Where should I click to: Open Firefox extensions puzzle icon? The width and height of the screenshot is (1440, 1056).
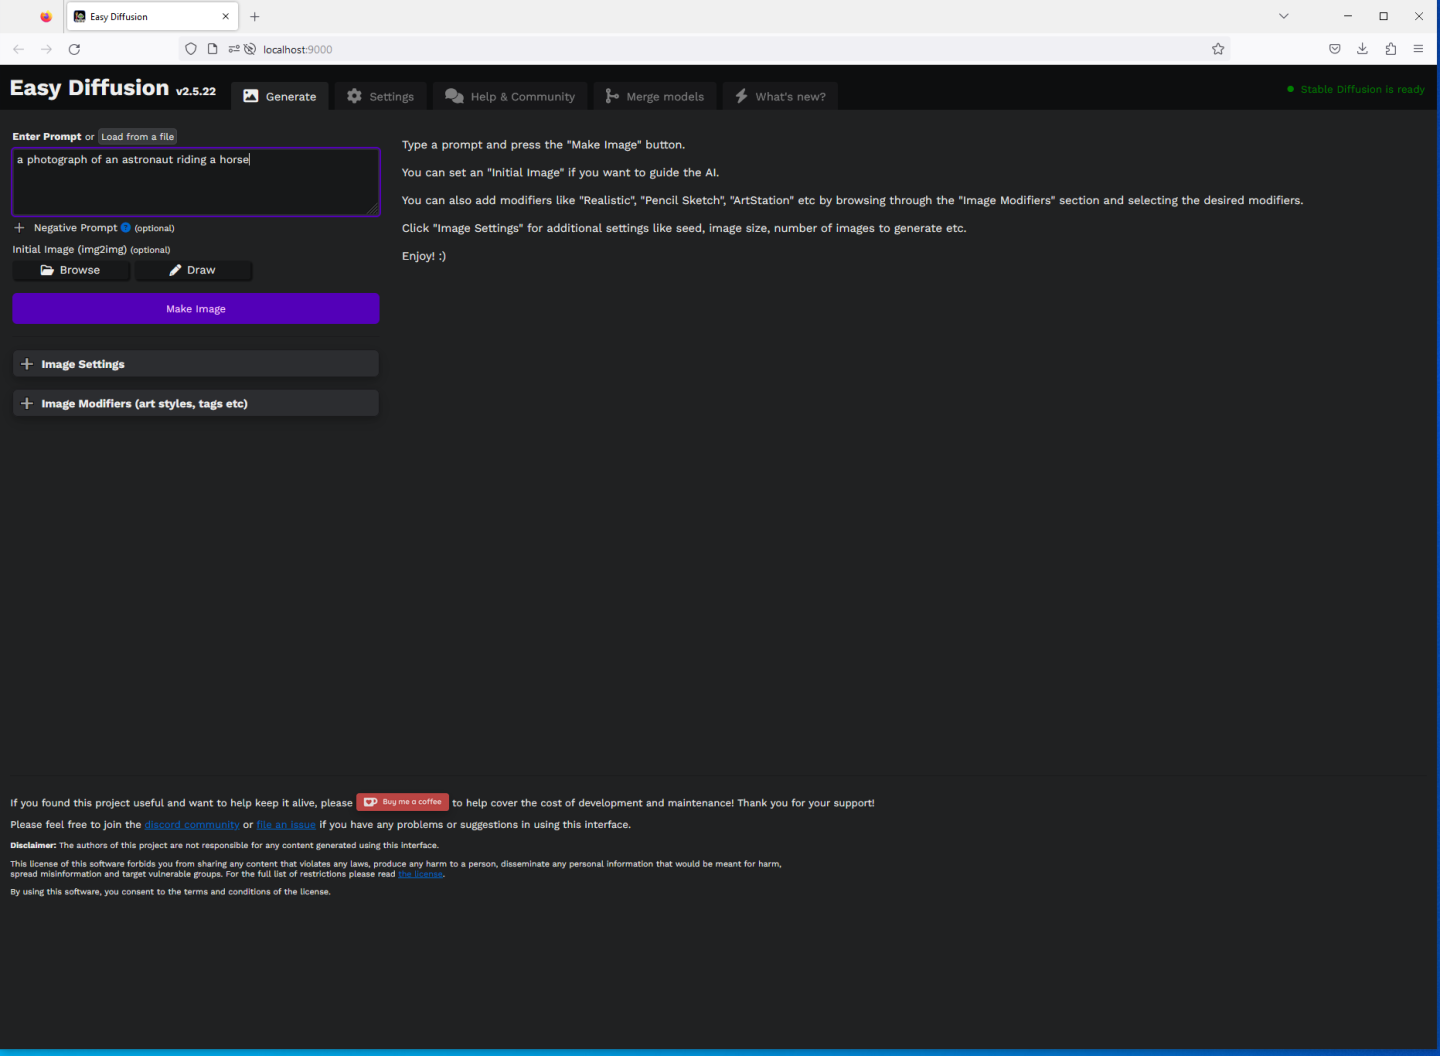click(x=1390, y=49)
